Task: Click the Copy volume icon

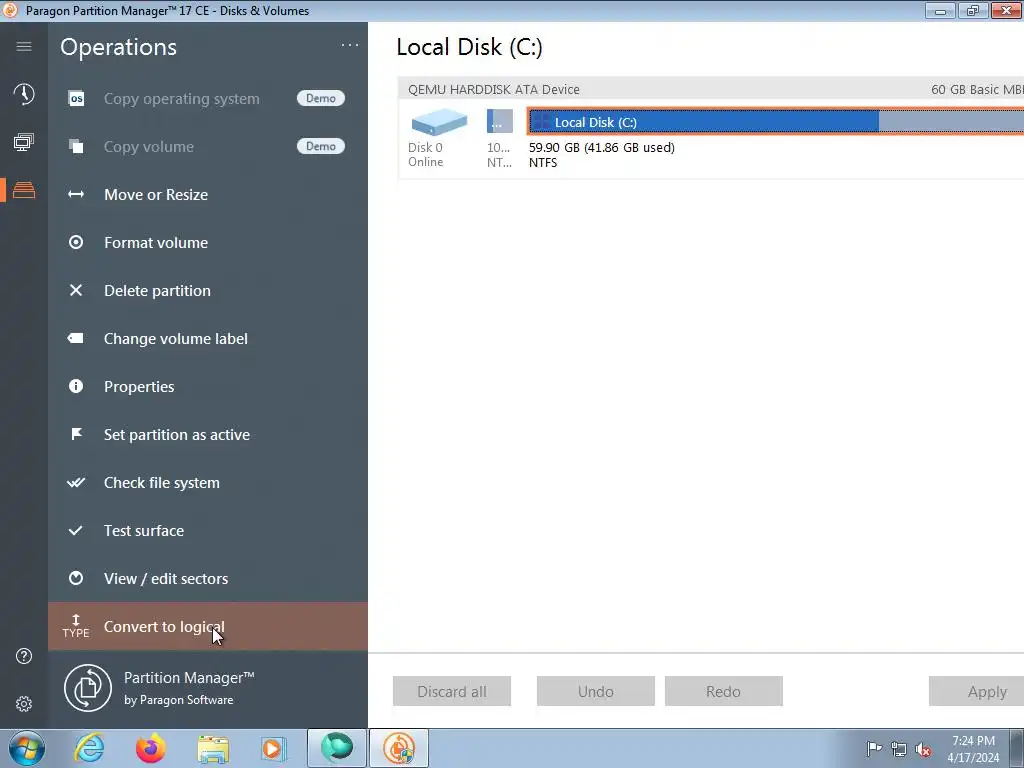Action: (76, 146)
